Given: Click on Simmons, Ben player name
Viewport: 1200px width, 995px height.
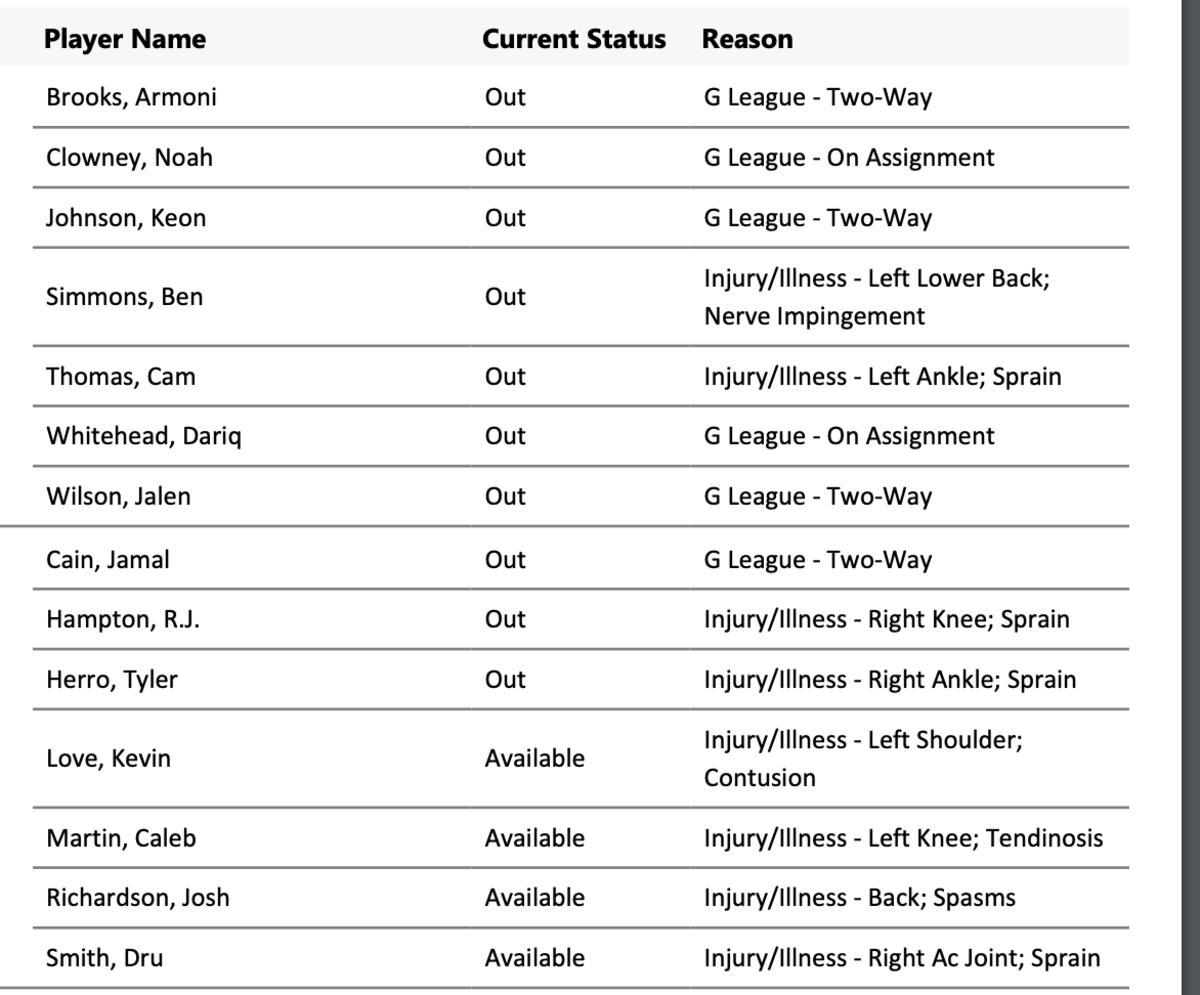Looking at the screenshot, I should pyautogui.click(x=124, y=297).
